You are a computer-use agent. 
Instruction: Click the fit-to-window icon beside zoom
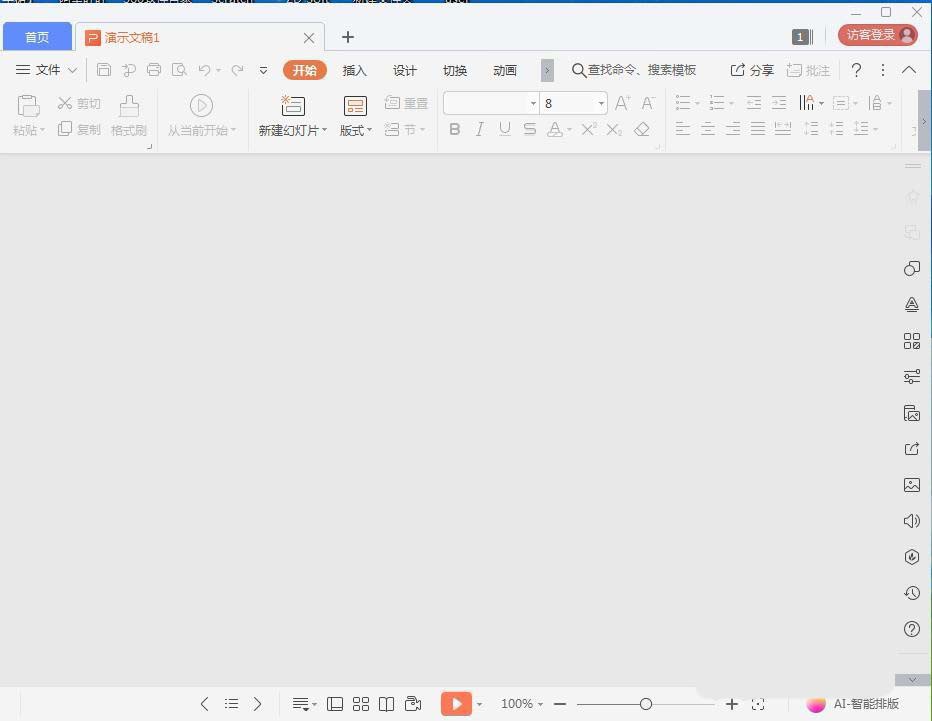click(758, 704)
